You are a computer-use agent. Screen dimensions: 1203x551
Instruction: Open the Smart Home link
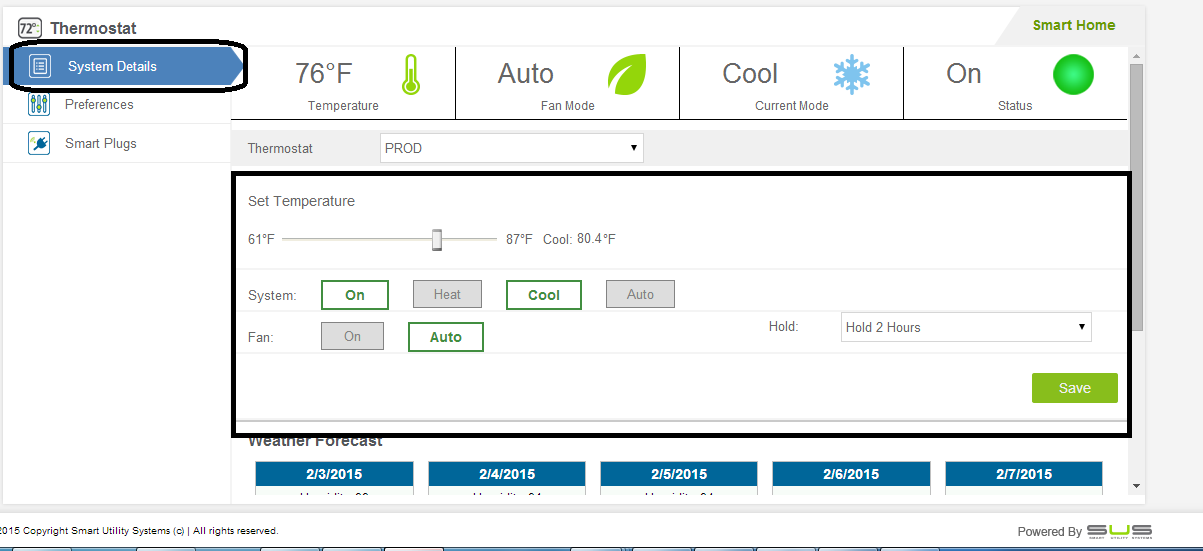[x=1073, y=25]
